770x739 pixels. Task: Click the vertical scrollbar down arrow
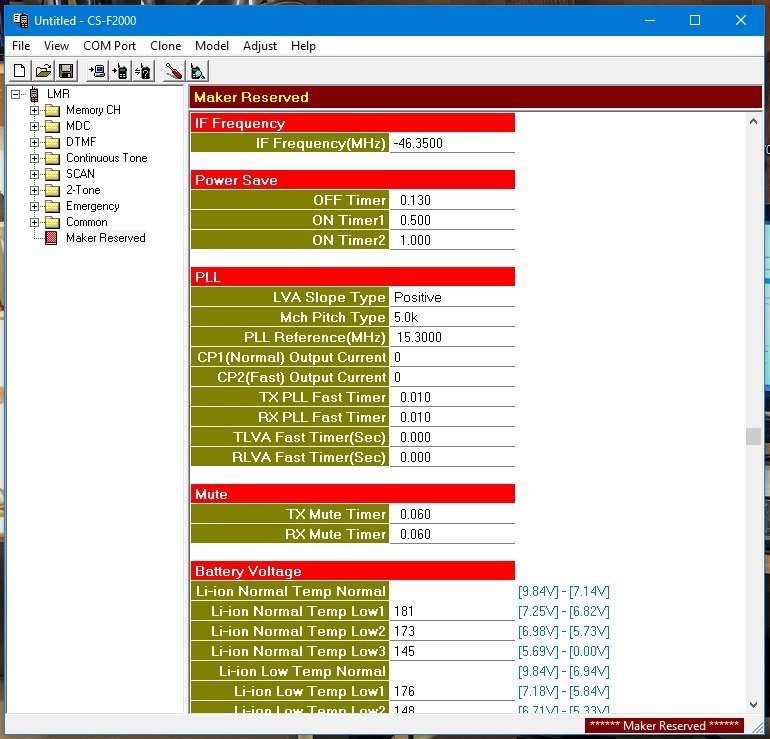tap(753, 705)
